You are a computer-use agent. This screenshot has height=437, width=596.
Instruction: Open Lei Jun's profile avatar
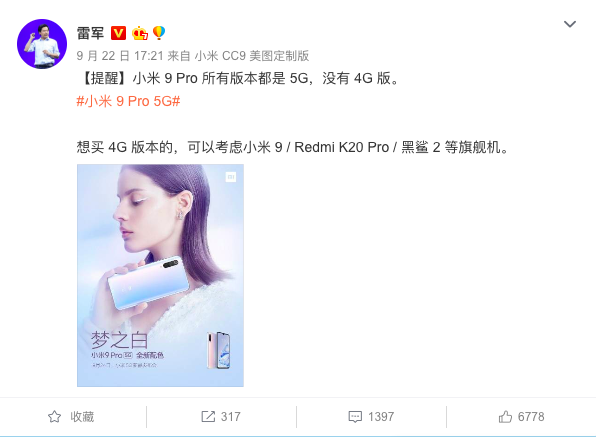[42, 44]
